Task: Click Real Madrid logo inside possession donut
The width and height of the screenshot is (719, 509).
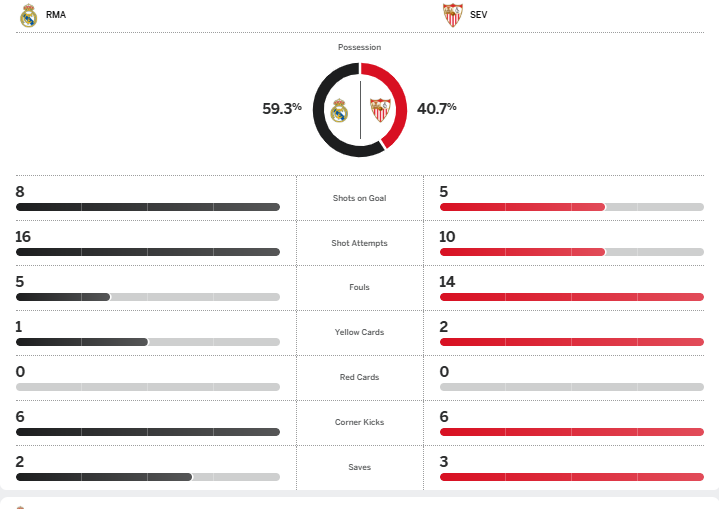Action: tap(339, 110)
